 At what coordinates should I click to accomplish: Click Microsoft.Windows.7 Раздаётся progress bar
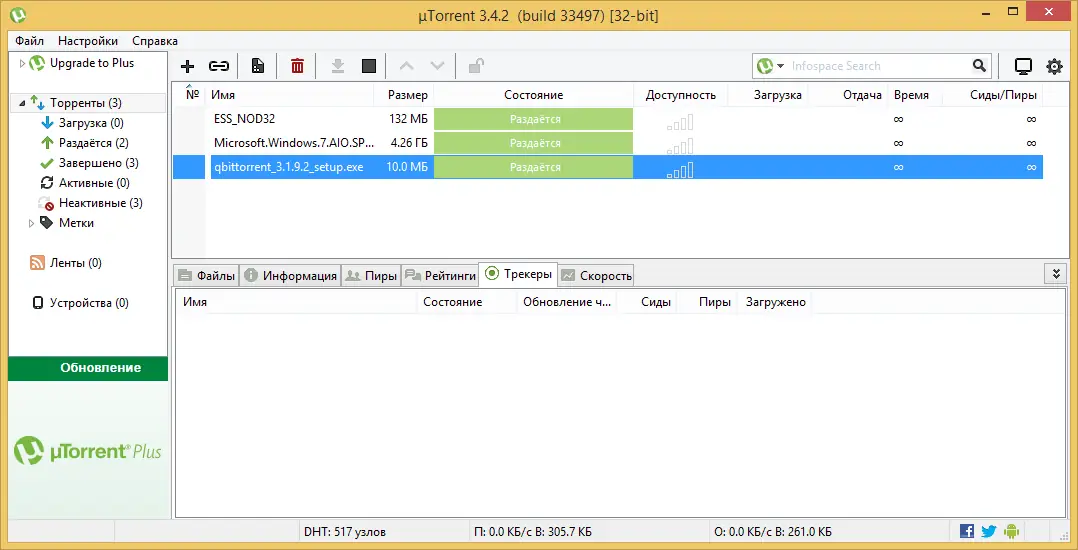pyautogui.click(x=534, y=143)
